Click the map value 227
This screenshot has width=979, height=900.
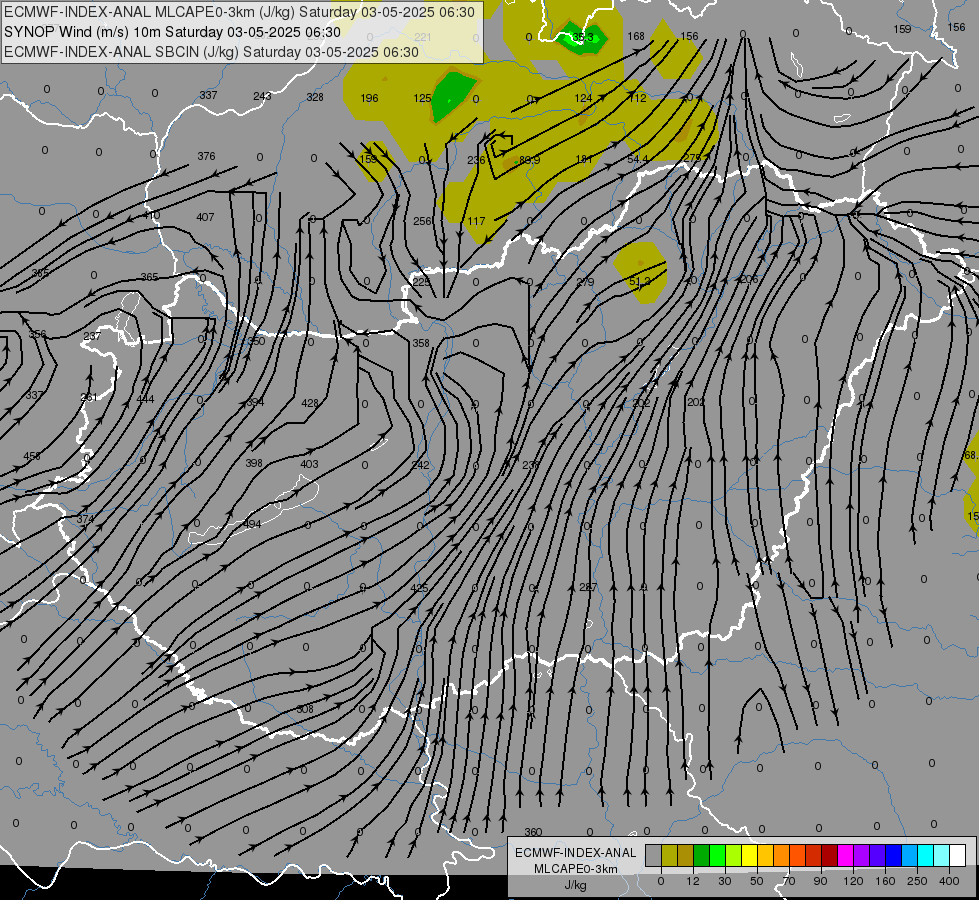point(588,587)
